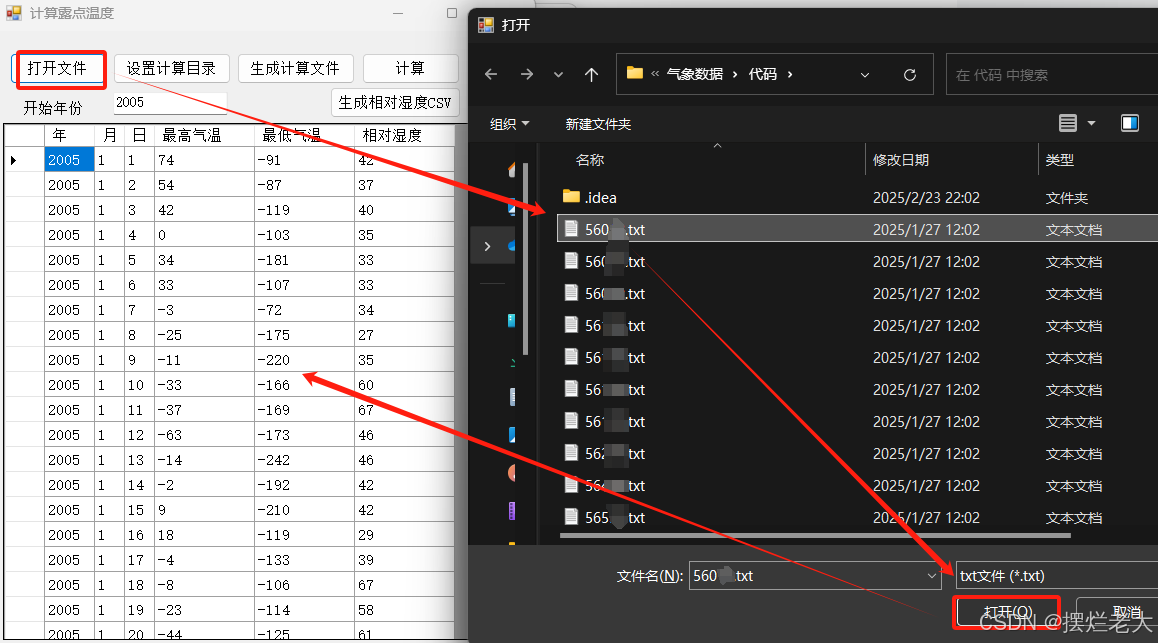Select the 代码 breadcrumb
1158x643 pixels.
pyautogui.click(x=763, y=75)
